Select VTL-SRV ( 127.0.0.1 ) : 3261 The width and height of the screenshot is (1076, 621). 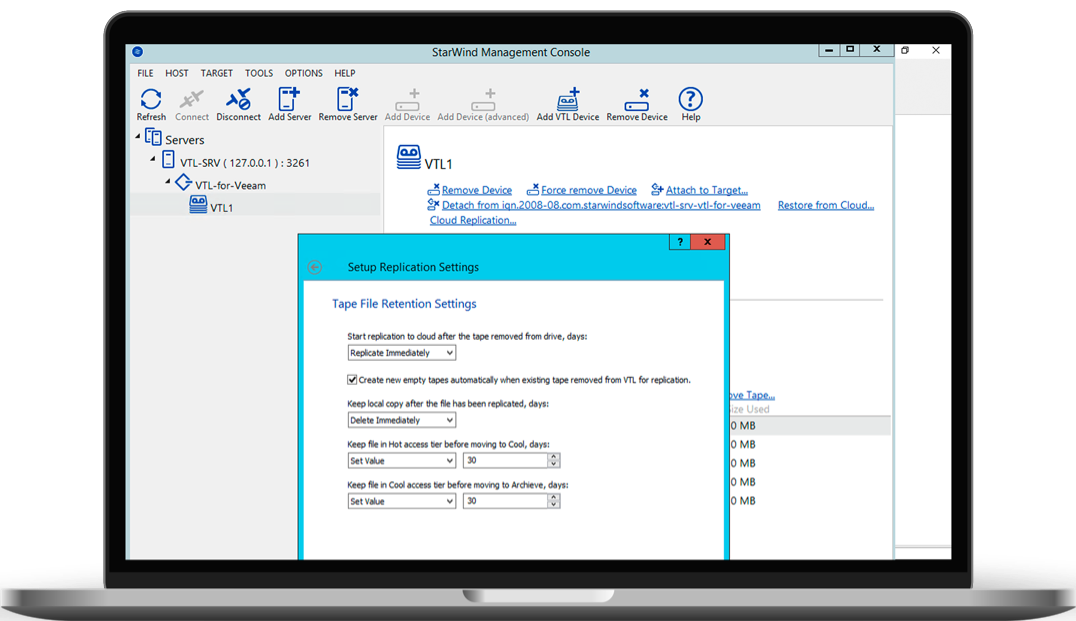tap(245, 163)
